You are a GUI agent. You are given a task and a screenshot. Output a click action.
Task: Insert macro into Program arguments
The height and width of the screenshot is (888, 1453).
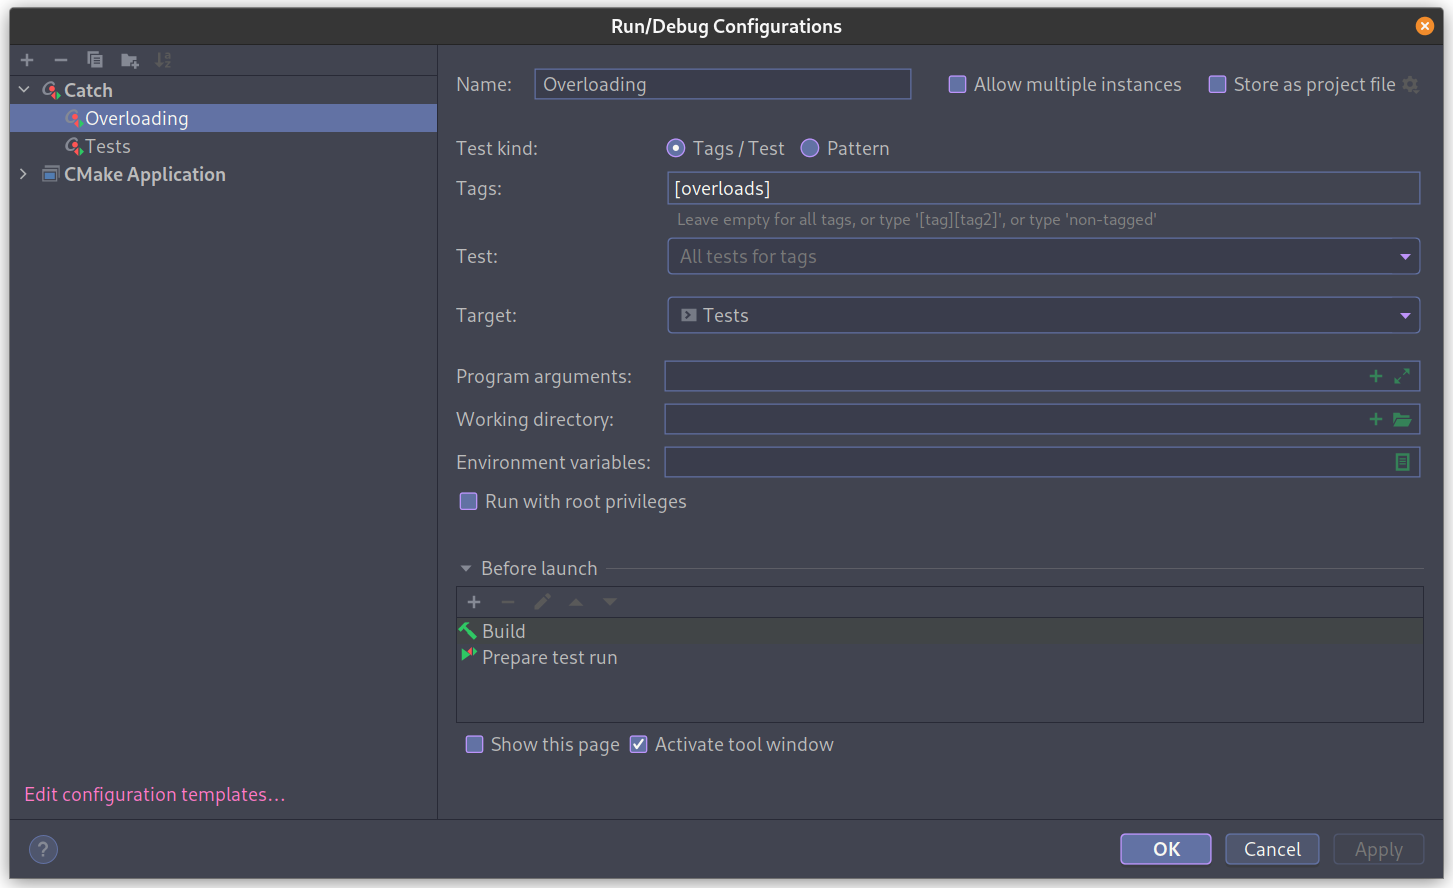pyautogui.click(x=1376, y=376)
